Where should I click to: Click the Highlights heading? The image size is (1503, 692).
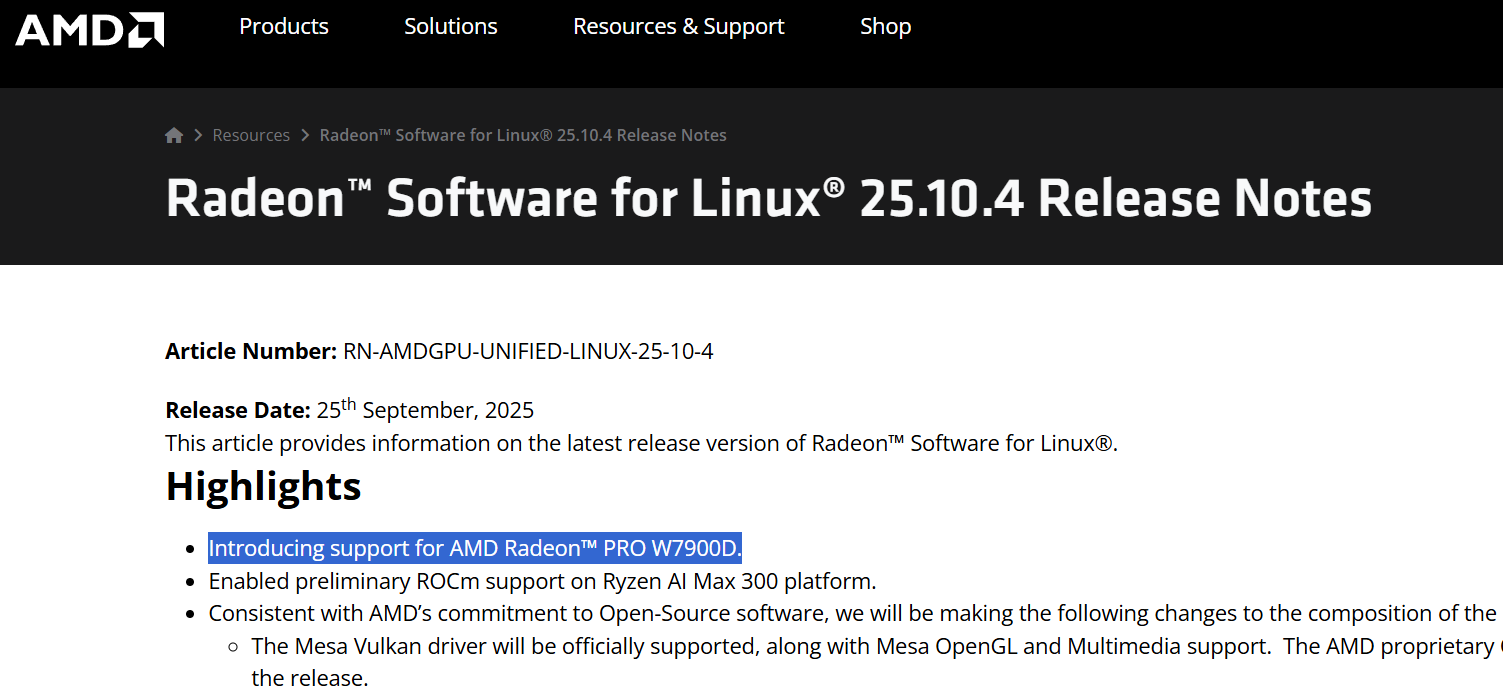pos(263,486)
